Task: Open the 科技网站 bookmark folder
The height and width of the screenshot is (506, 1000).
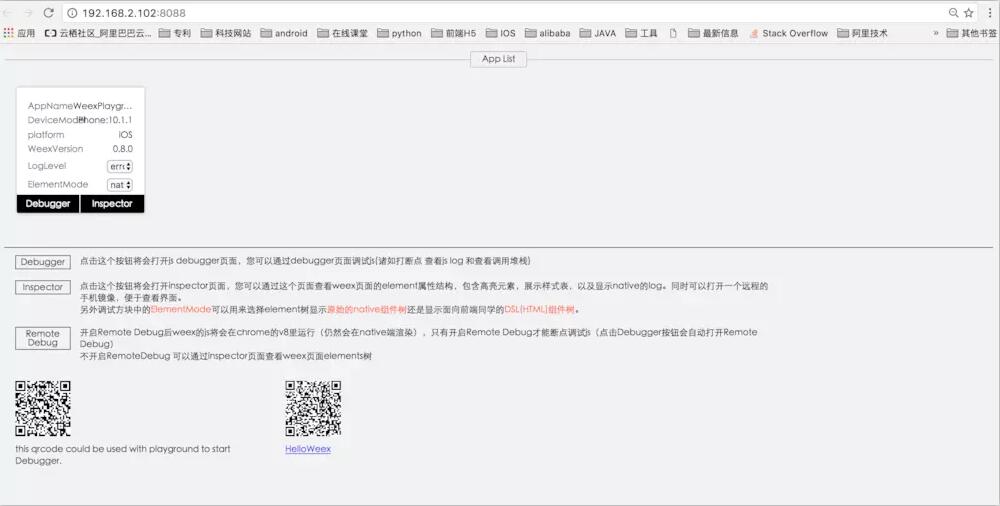Action: 226,33
